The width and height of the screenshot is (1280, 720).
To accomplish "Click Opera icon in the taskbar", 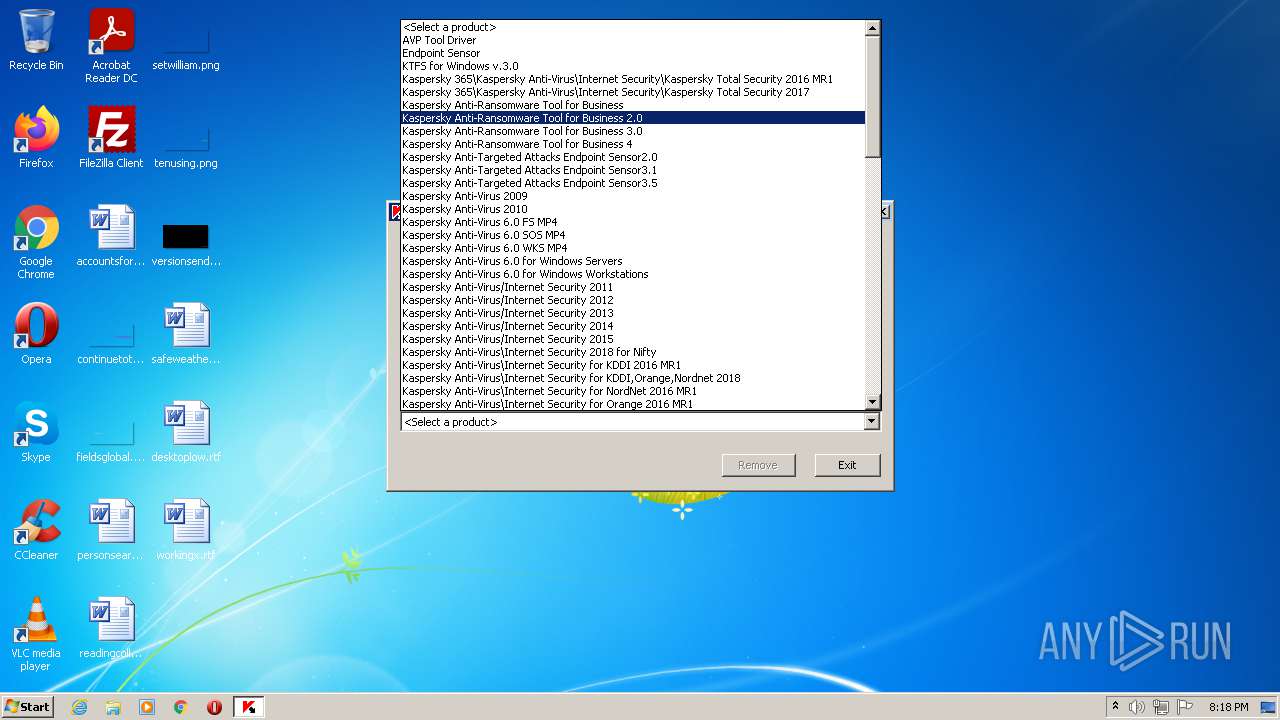I will 214,707.
